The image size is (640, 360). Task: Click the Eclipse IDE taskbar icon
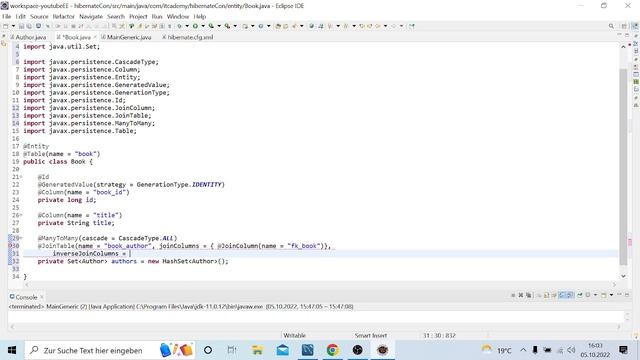click(382, 350)
